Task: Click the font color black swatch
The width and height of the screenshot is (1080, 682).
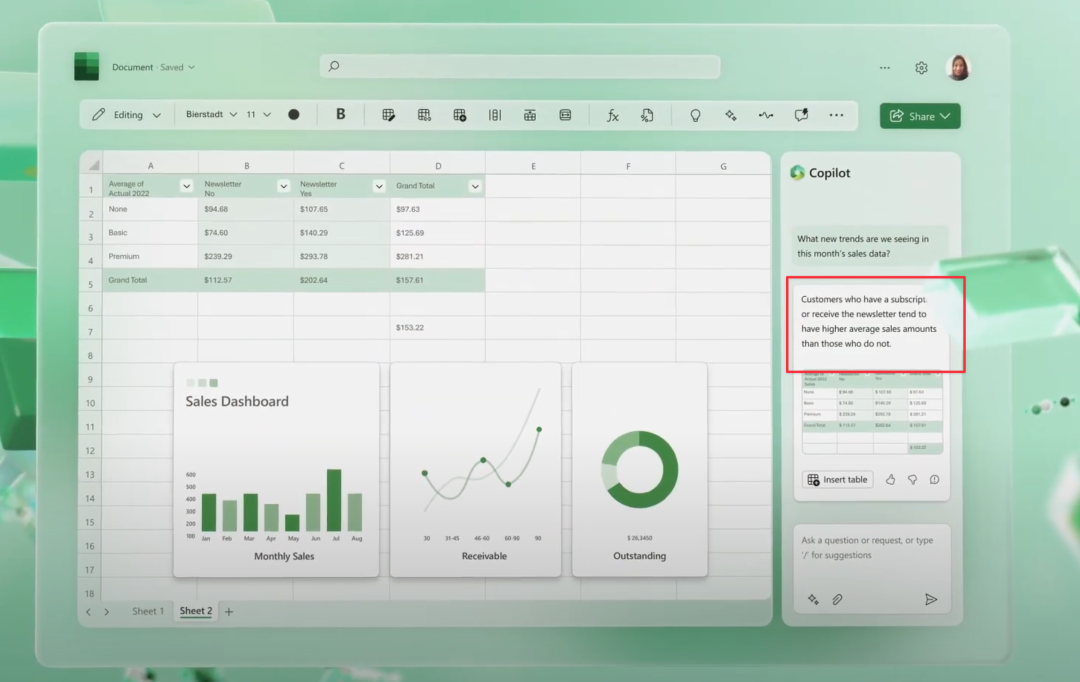Action: 293,114
